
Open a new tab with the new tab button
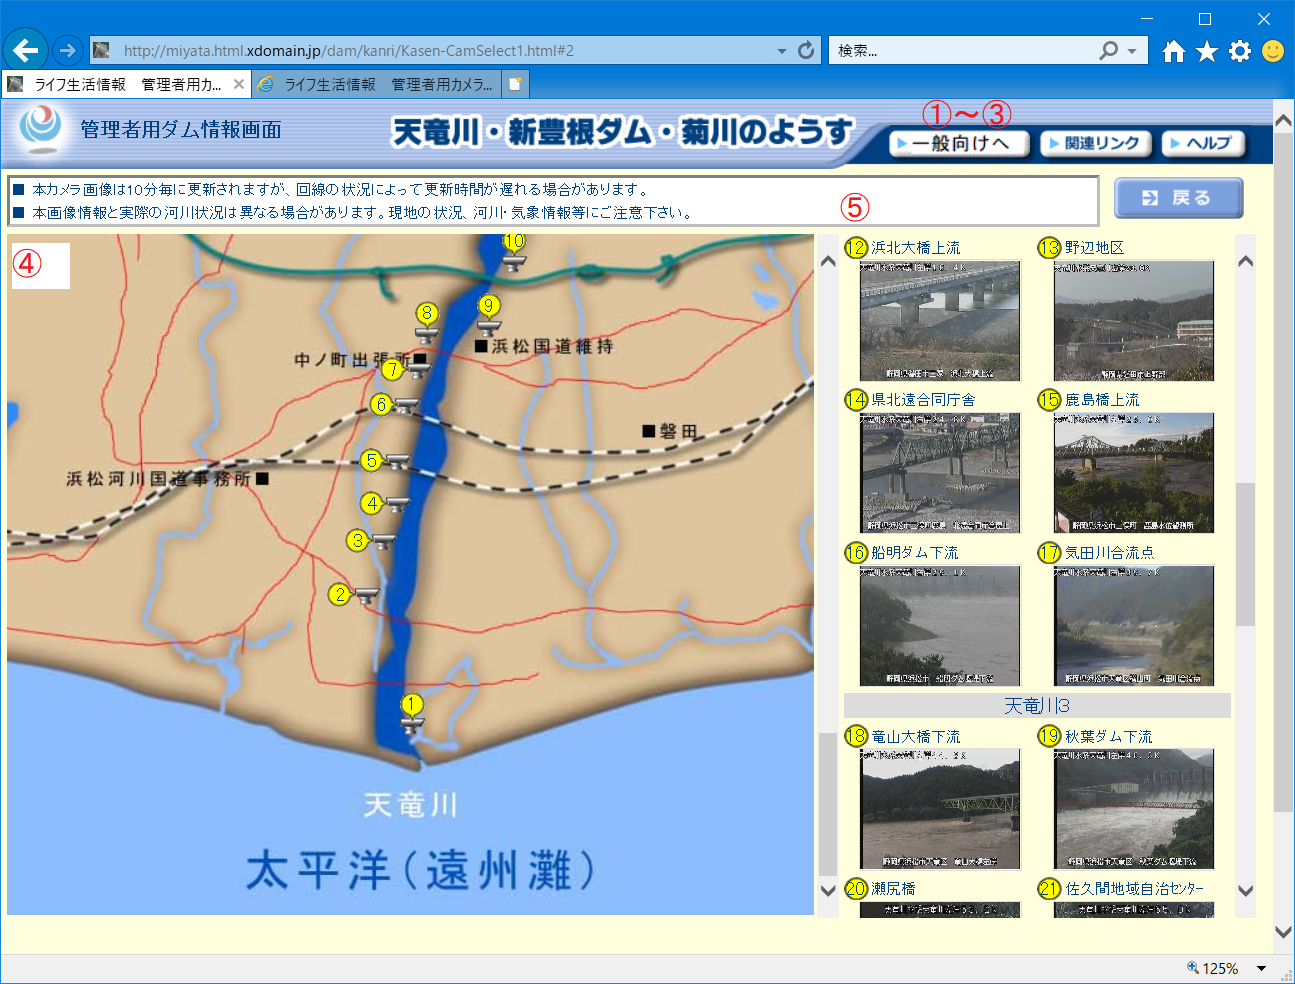[515, 84]
